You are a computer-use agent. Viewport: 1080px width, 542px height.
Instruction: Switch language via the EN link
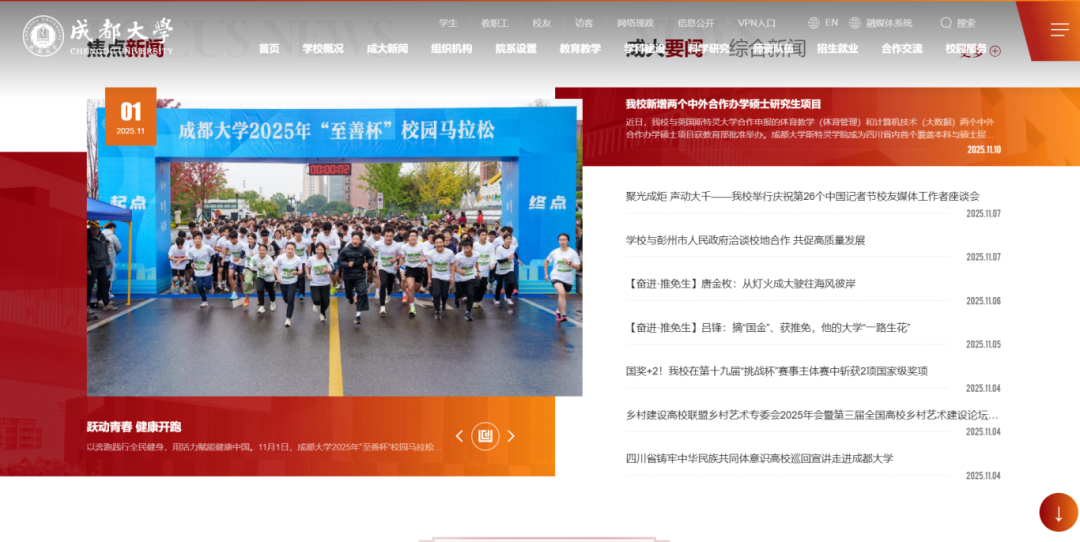coord(831,23)
